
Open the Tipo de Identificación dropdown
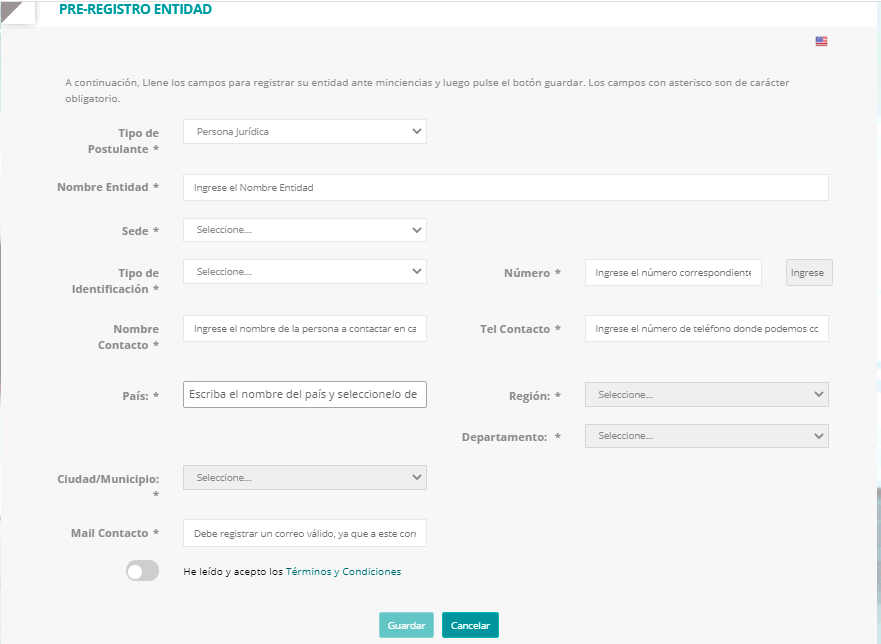pyautogui.click(x=305, y=271)
